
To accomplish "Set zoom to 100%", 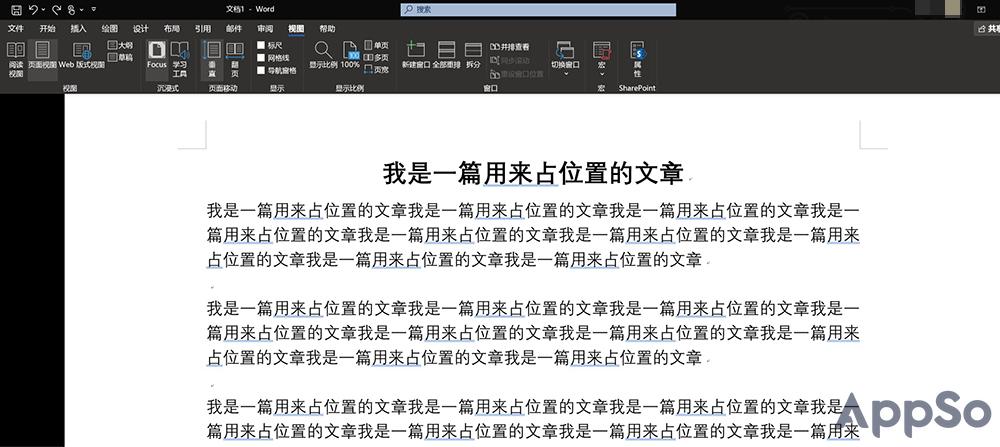I will pyautogui.click(x=350, y=55).
